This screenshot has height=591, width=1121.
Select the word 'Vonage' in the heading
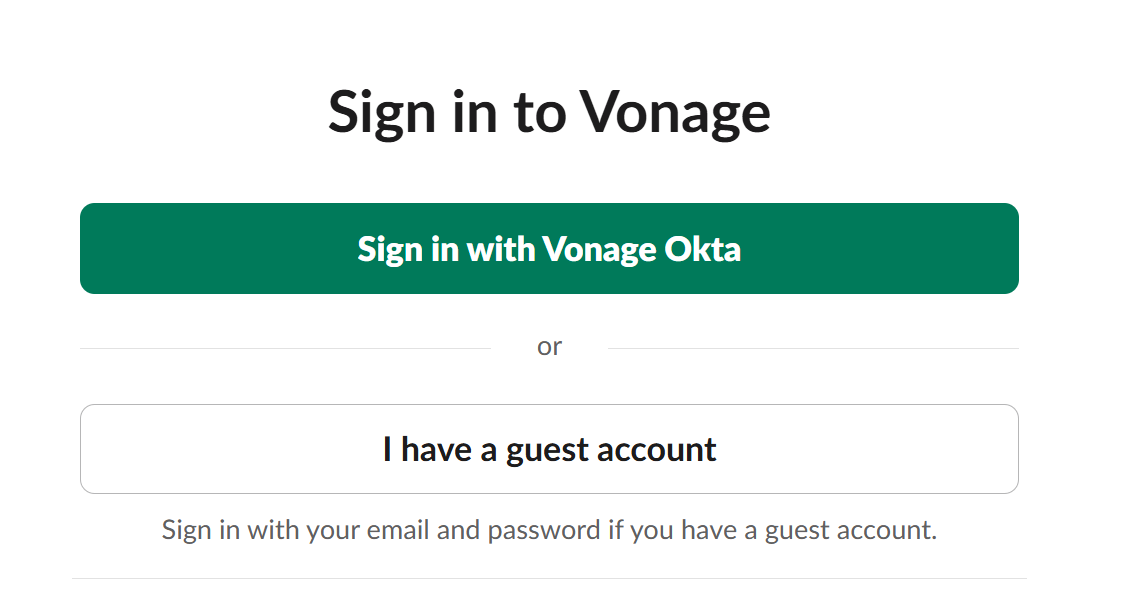click(673, 111)
